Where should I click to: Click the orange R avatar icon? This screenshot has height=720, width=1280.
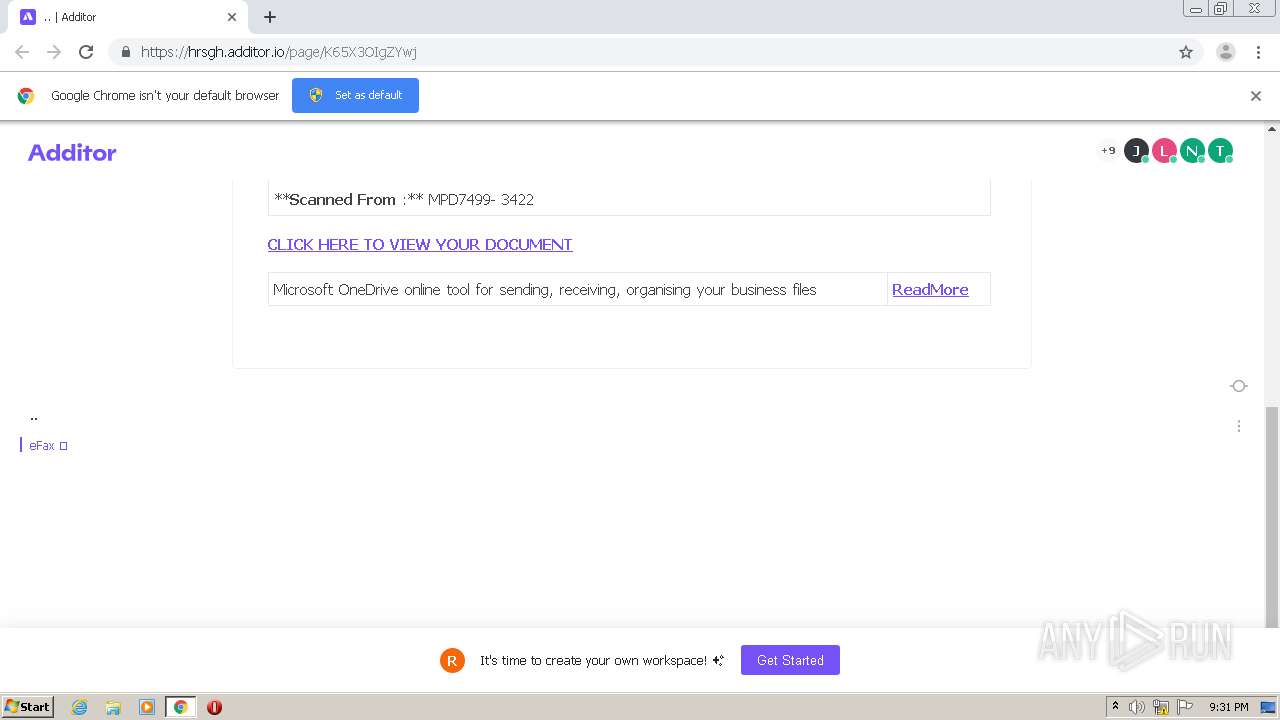(452, 660)
